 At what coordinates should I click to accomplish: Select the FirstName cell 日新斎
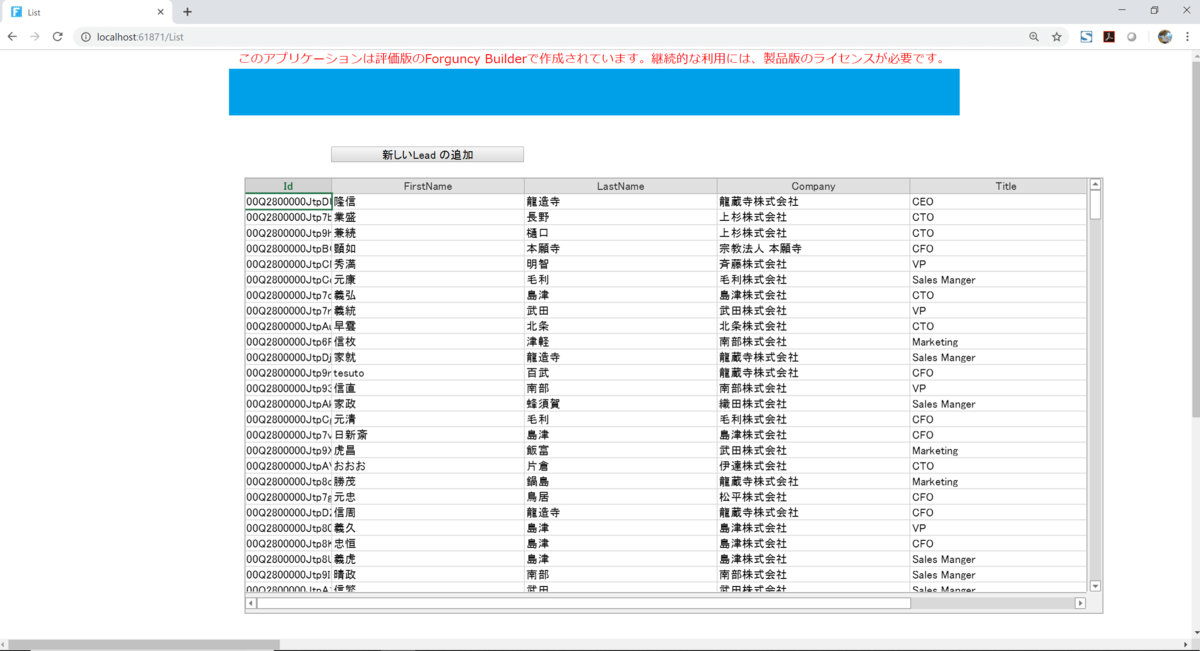coord(428,435)
